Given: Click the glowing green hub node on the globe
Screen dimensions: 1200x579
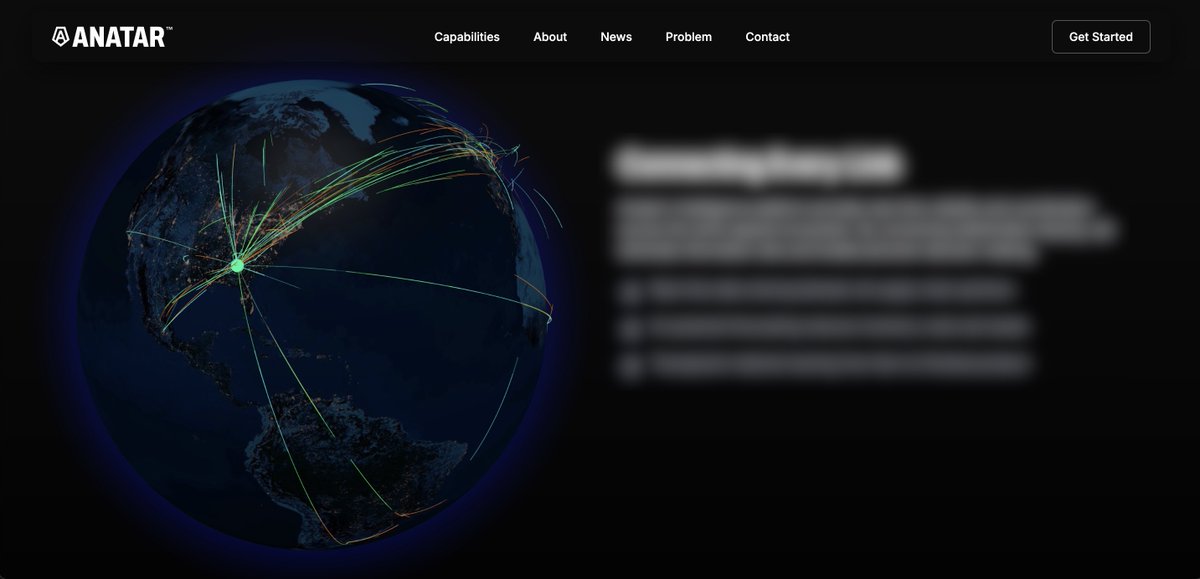Looking at the screenshot, I should 237,265.
